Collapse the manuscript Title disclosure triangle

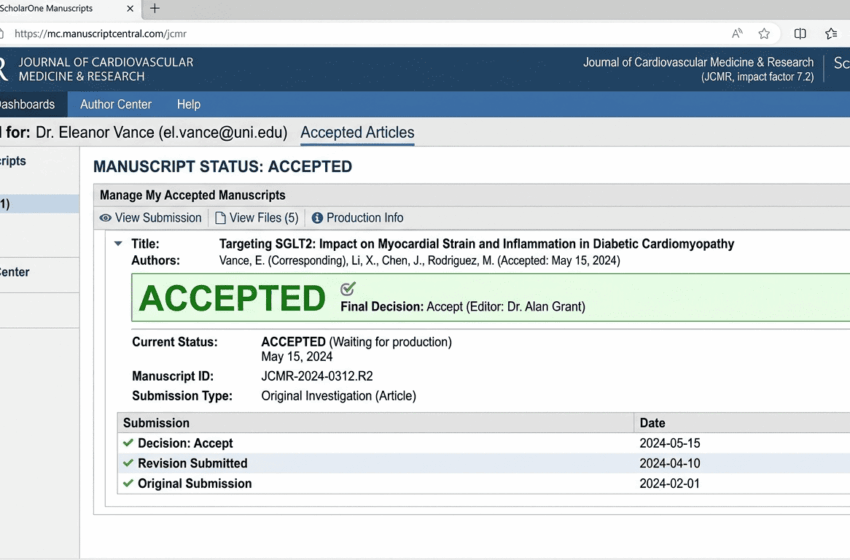[118, 244]
